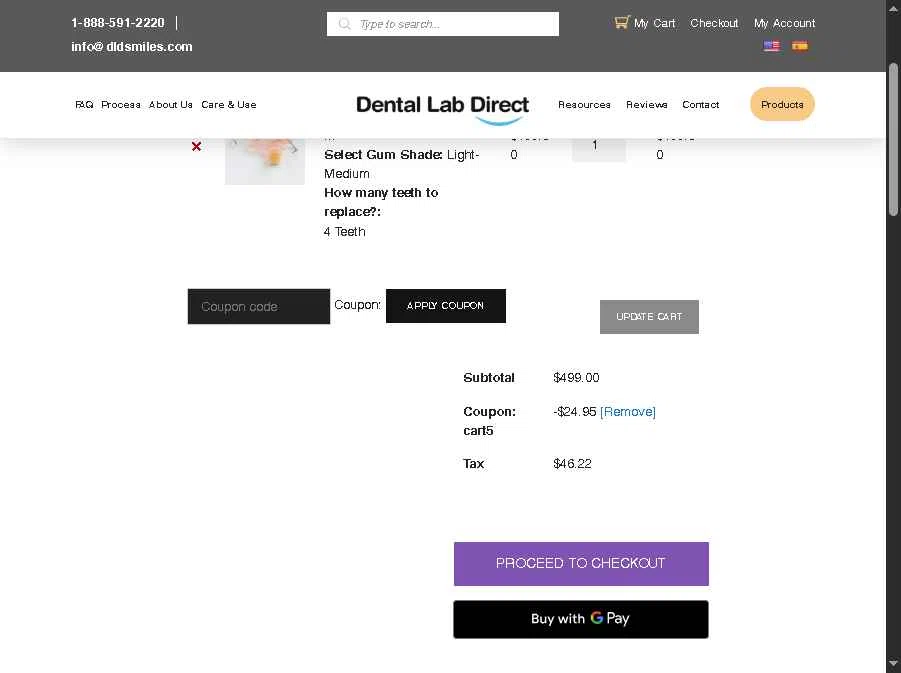Image resolution: width=901 pixels, height=673 pixels.
Task: Click the Dental Lab Direct logo
Action: 442,109
